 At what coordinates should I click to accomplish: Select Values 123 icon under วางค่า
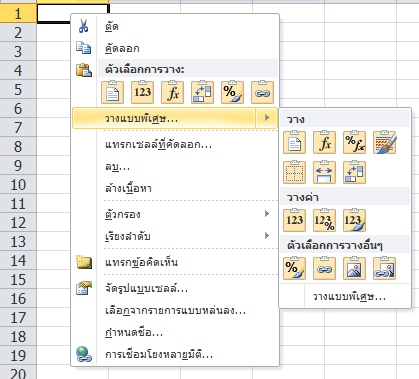[294, 220]
